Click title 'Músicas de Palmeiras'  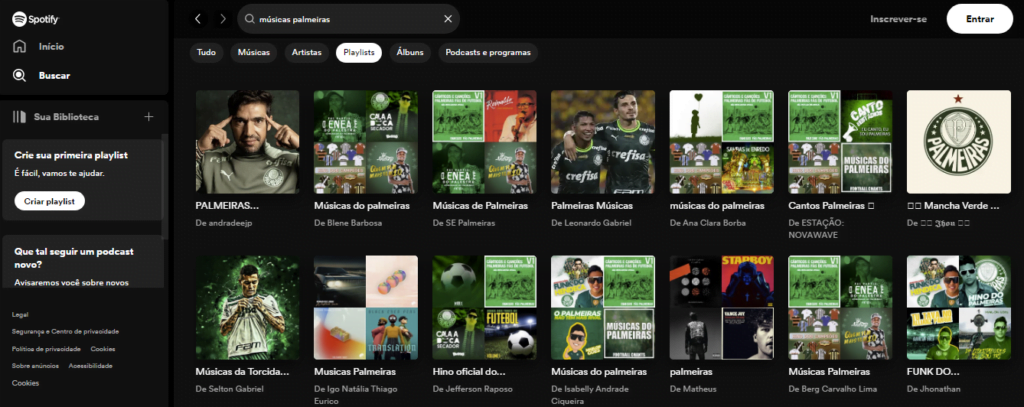480,206
